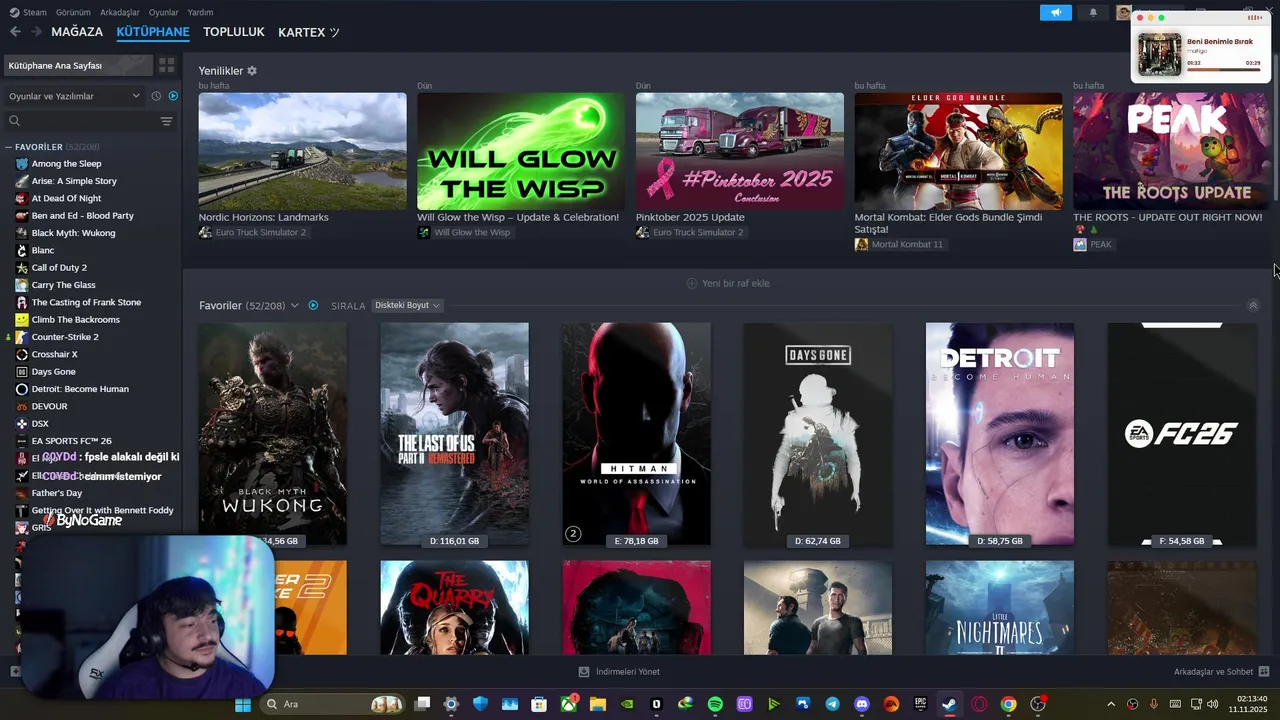Go back with the left navigation arrow
Image resolution: width=1280 pixels, height=720 pixels.
click(15, 32)
